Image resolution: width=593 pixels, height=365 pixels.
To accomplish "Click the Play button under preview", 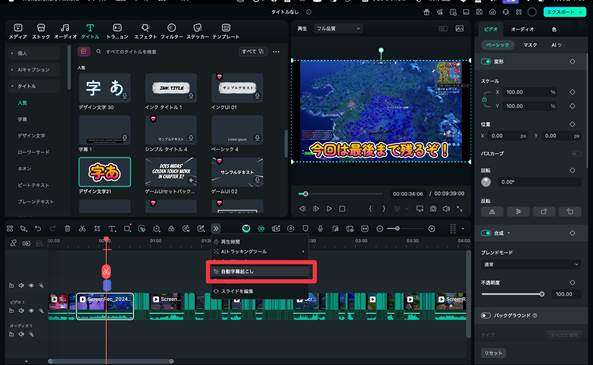I will point(329,208).
